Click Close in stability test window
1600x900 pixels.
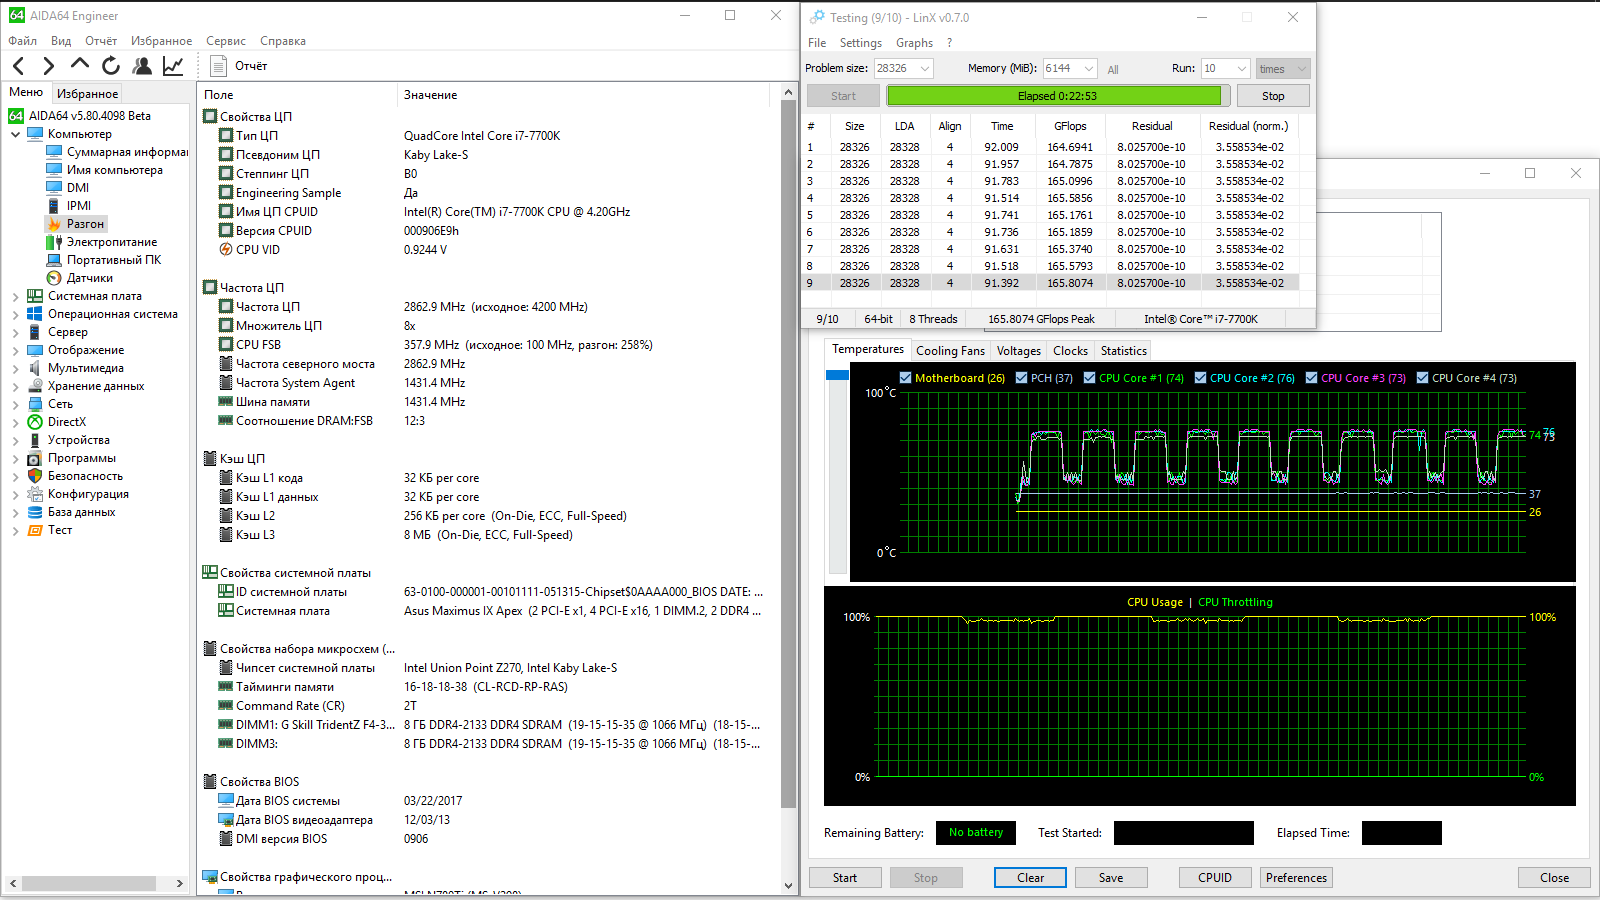(1554, 878)
